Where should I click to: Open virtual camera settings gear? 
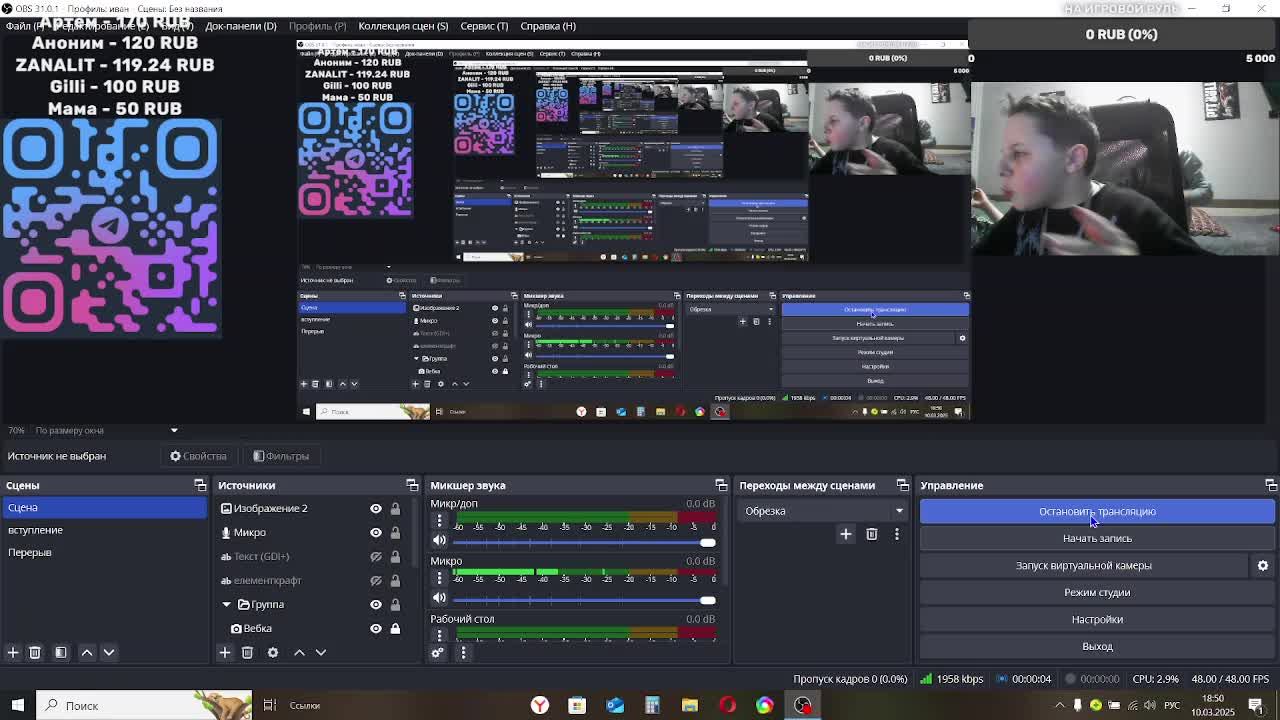click(1263, 565)
